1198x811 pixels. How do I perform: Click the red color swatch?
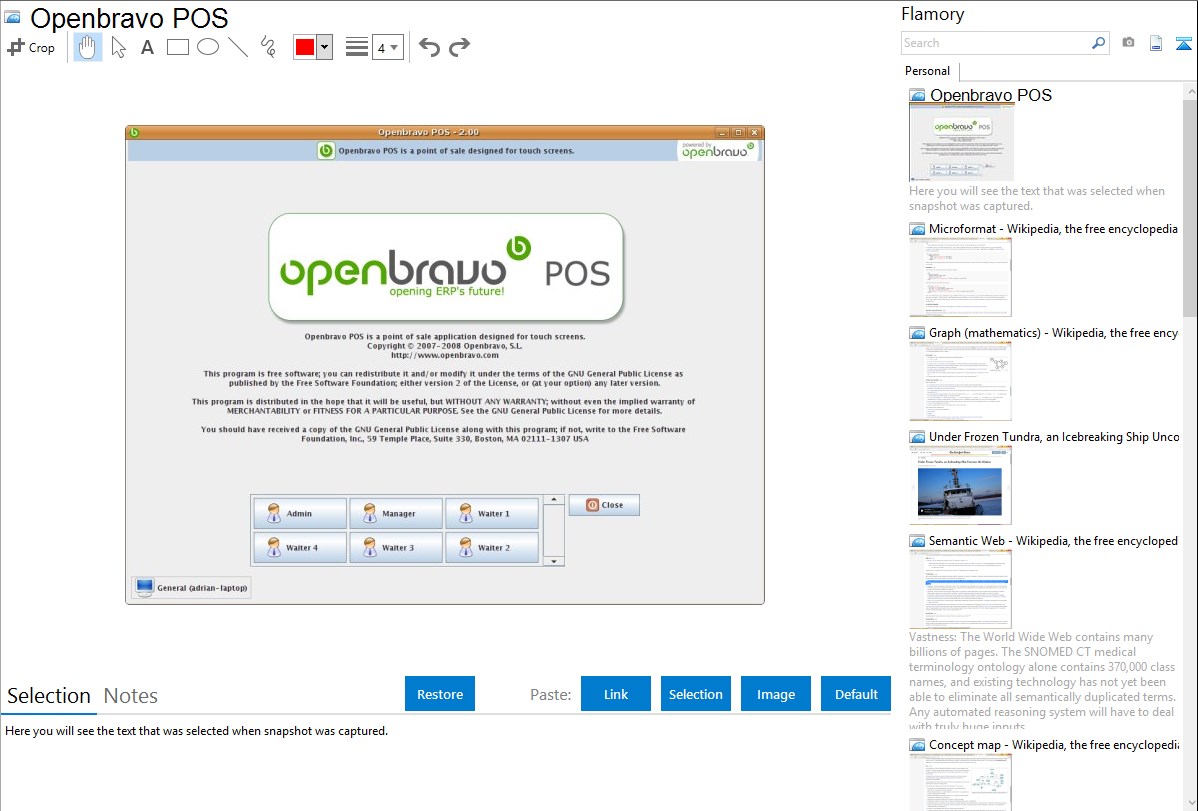[305, 47]
